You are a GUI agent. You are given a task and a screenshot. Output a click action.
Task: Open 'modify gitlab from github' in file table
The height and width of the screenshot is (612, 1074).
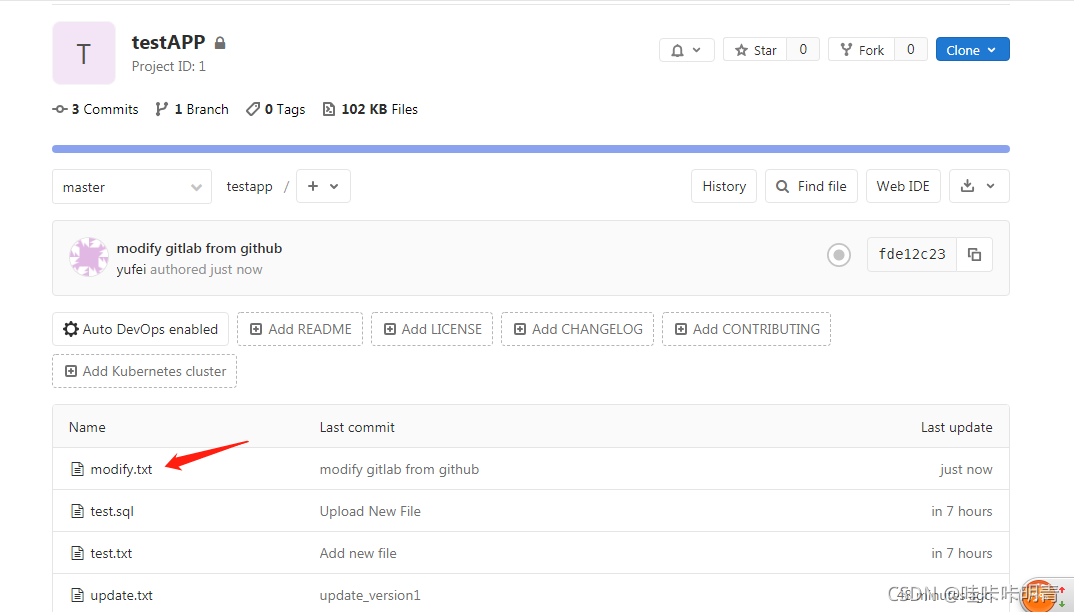click(x=399, y=469)
